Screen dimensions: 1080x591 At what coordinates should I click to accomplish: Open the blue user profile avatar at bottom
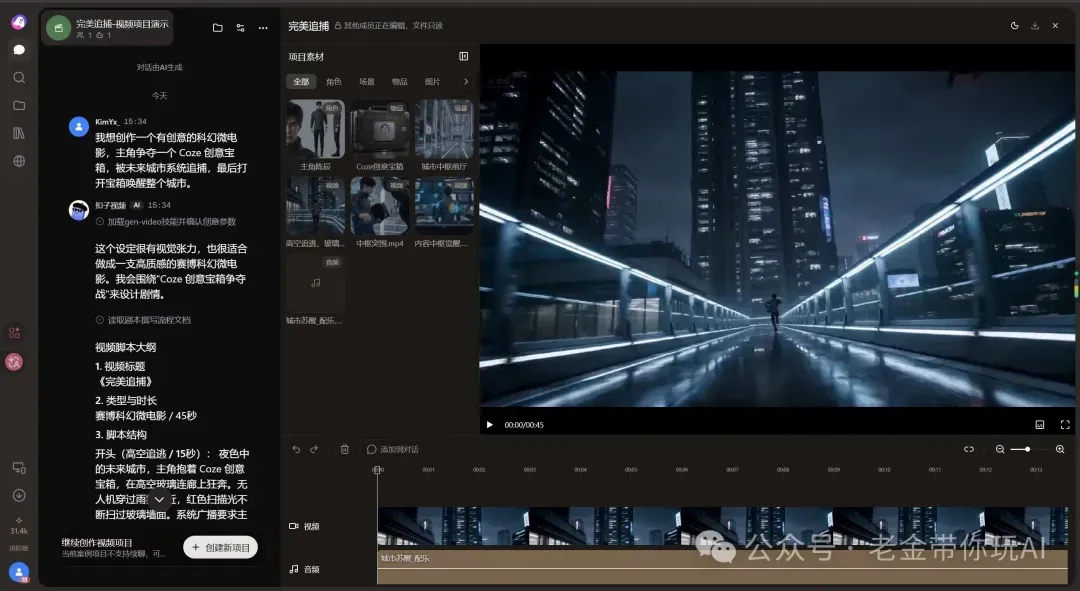pyautogui.click(x=19, y=572)
